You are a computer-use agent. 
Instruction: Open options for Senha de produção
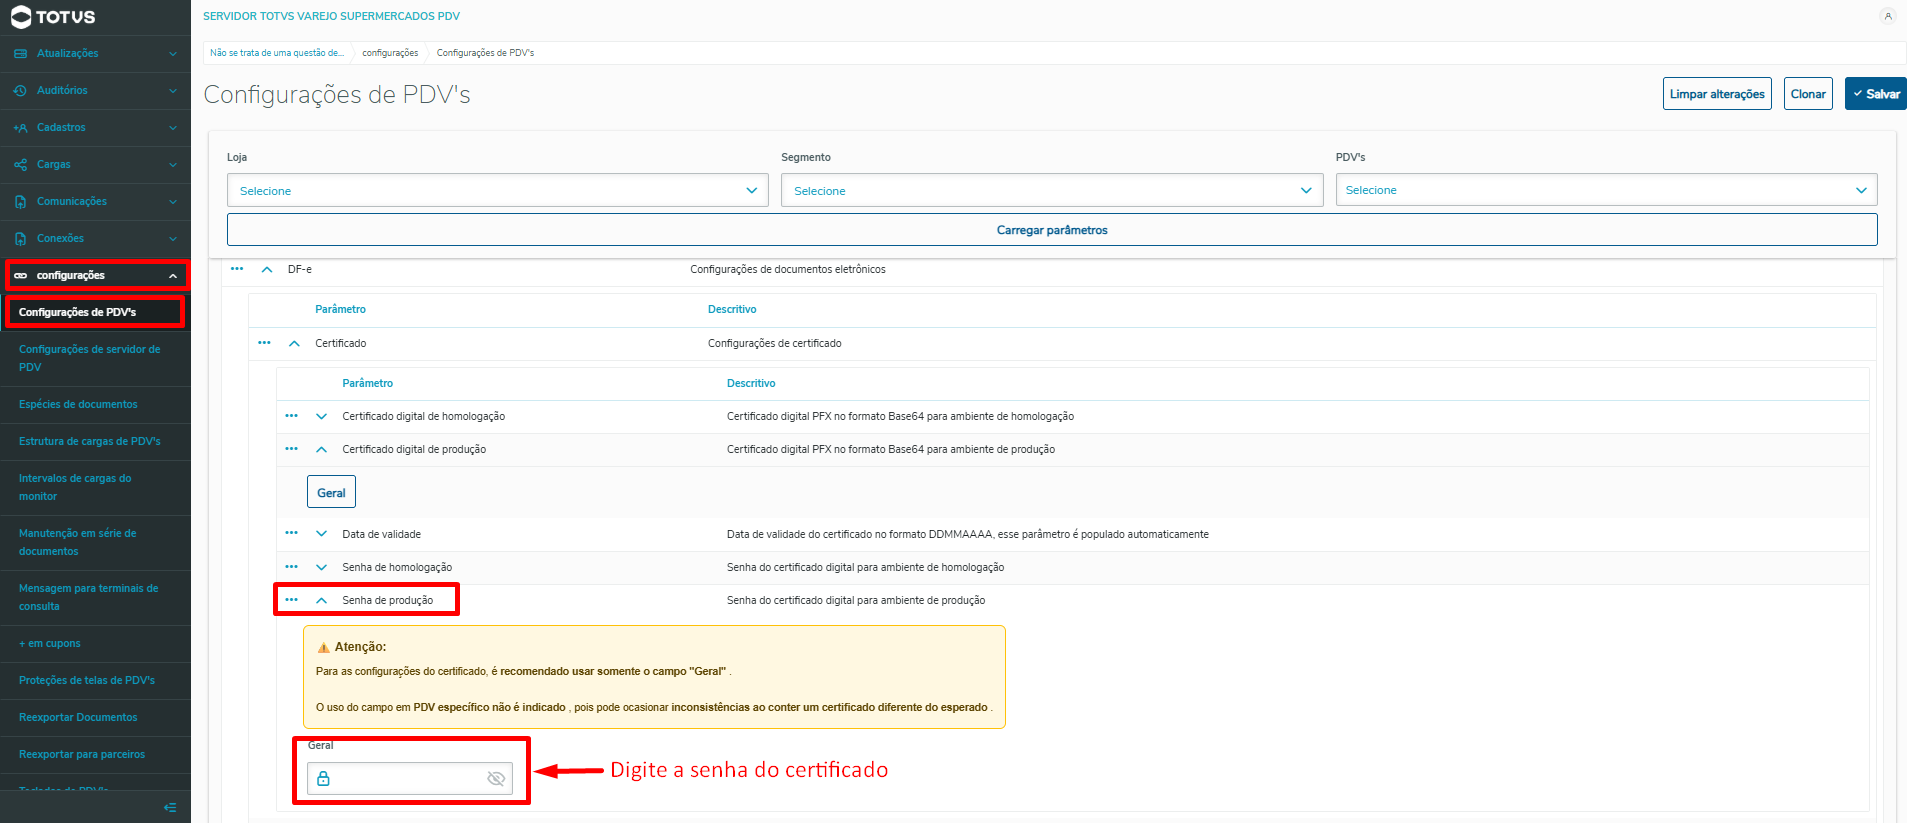click(291, 600)
